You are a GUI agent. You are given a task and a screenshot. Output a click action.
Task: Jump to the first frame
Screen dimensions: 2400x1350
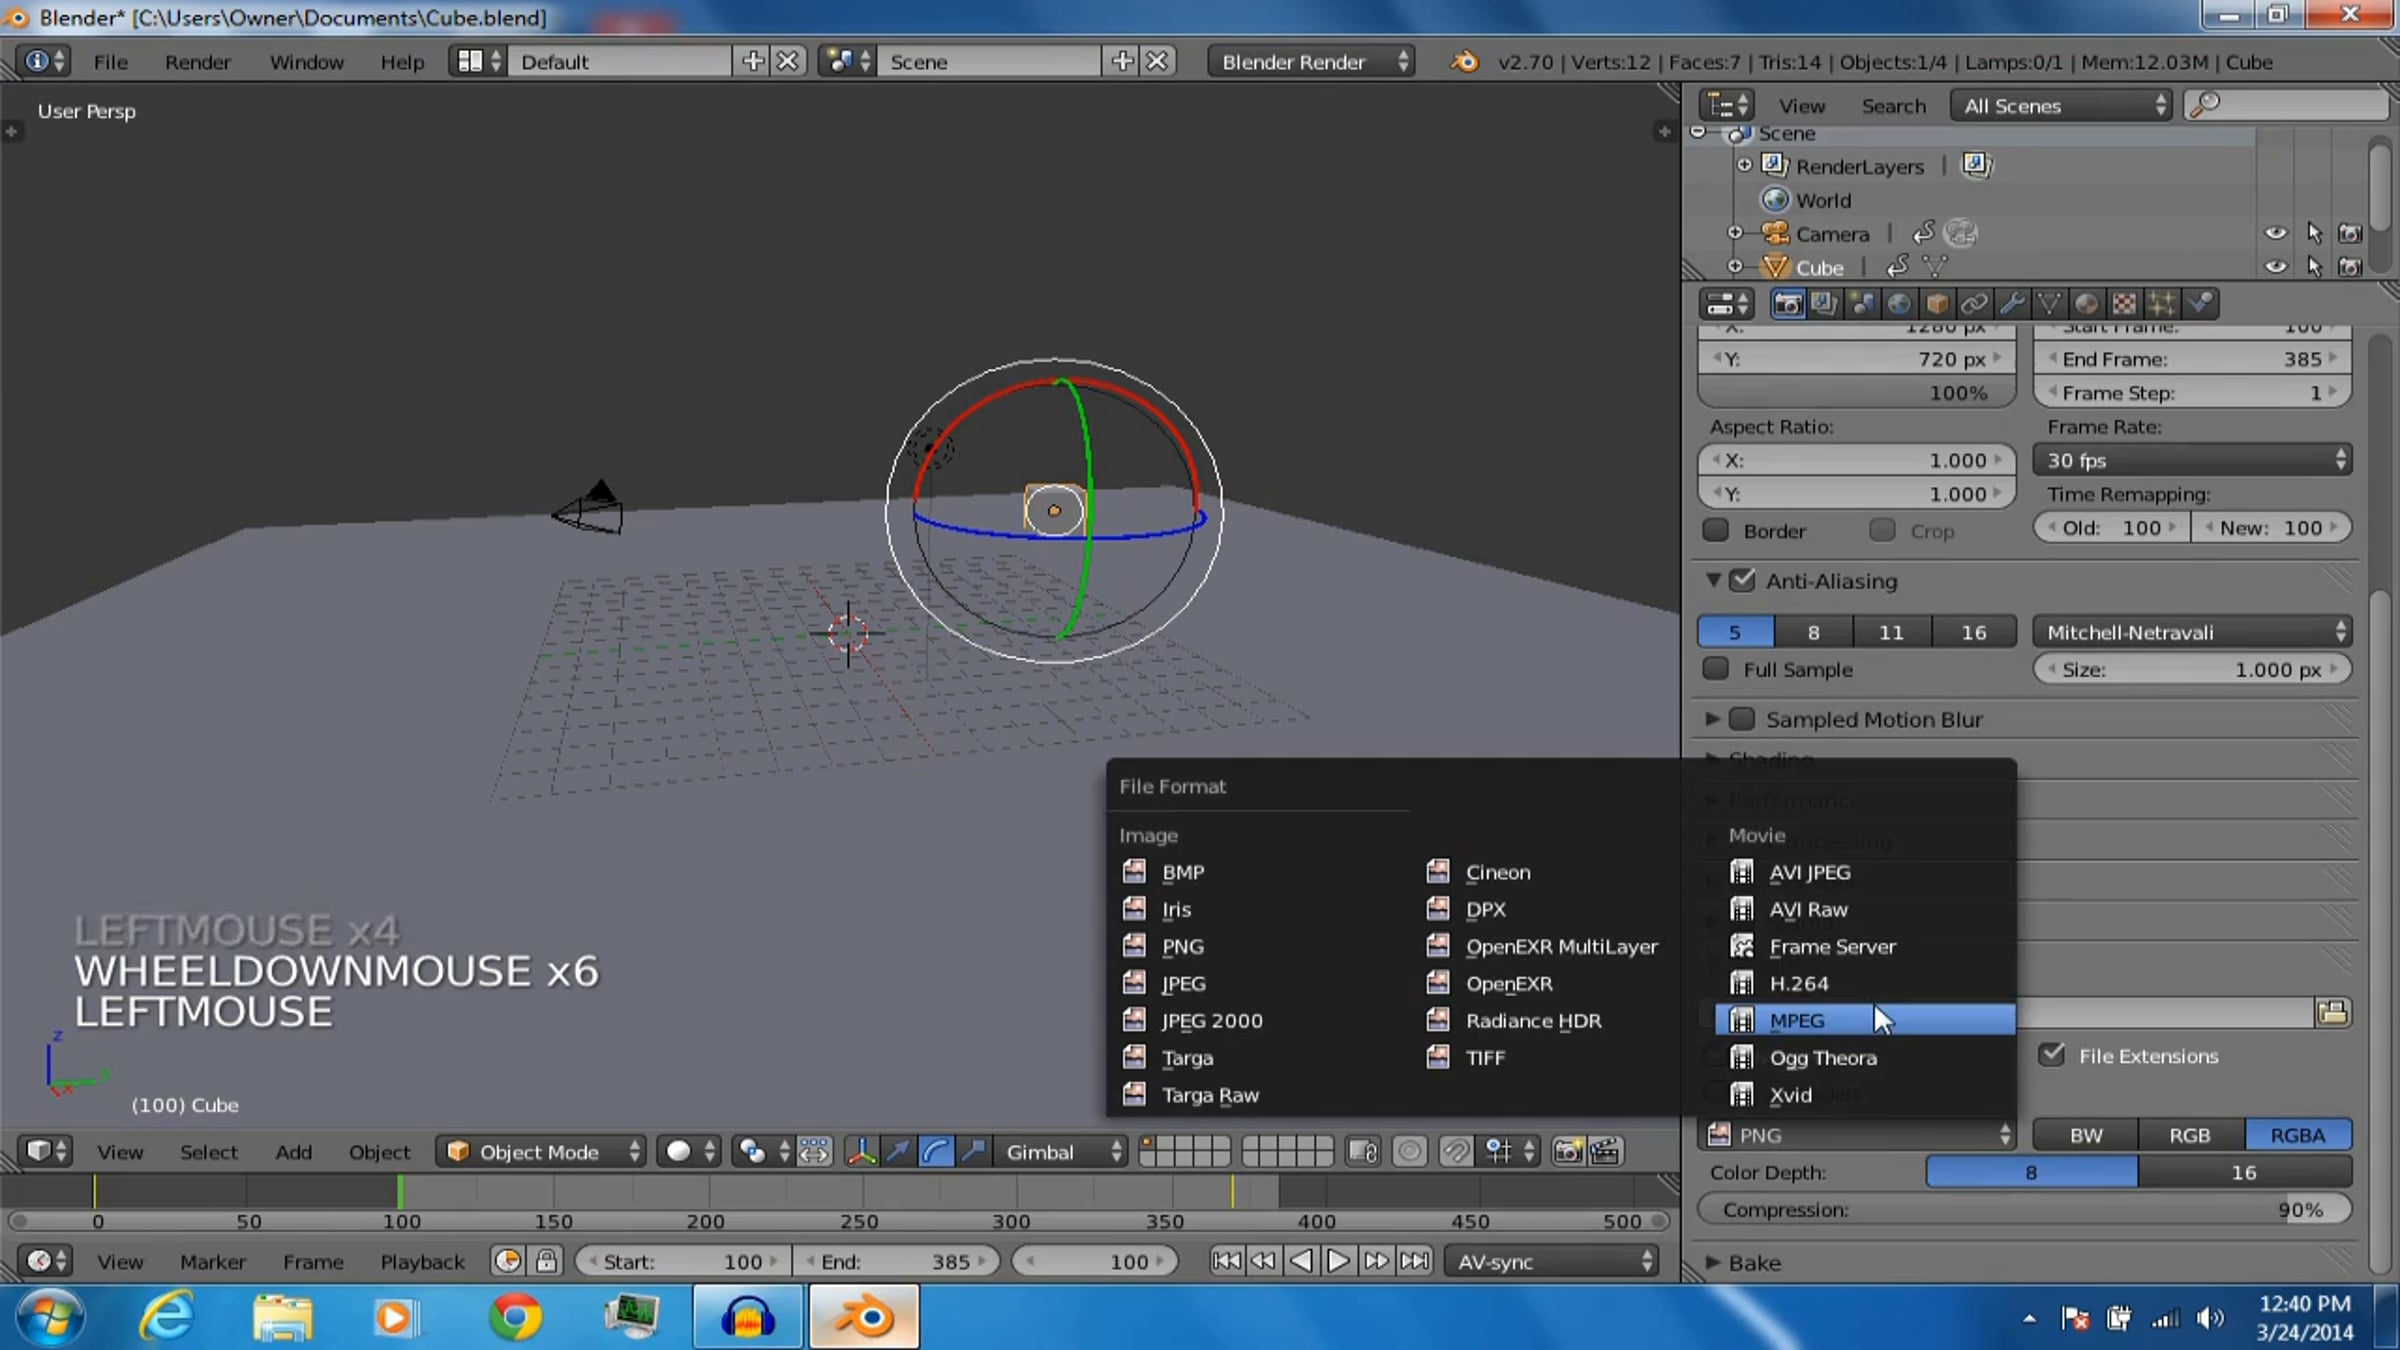click(x=1226, y=1261)
